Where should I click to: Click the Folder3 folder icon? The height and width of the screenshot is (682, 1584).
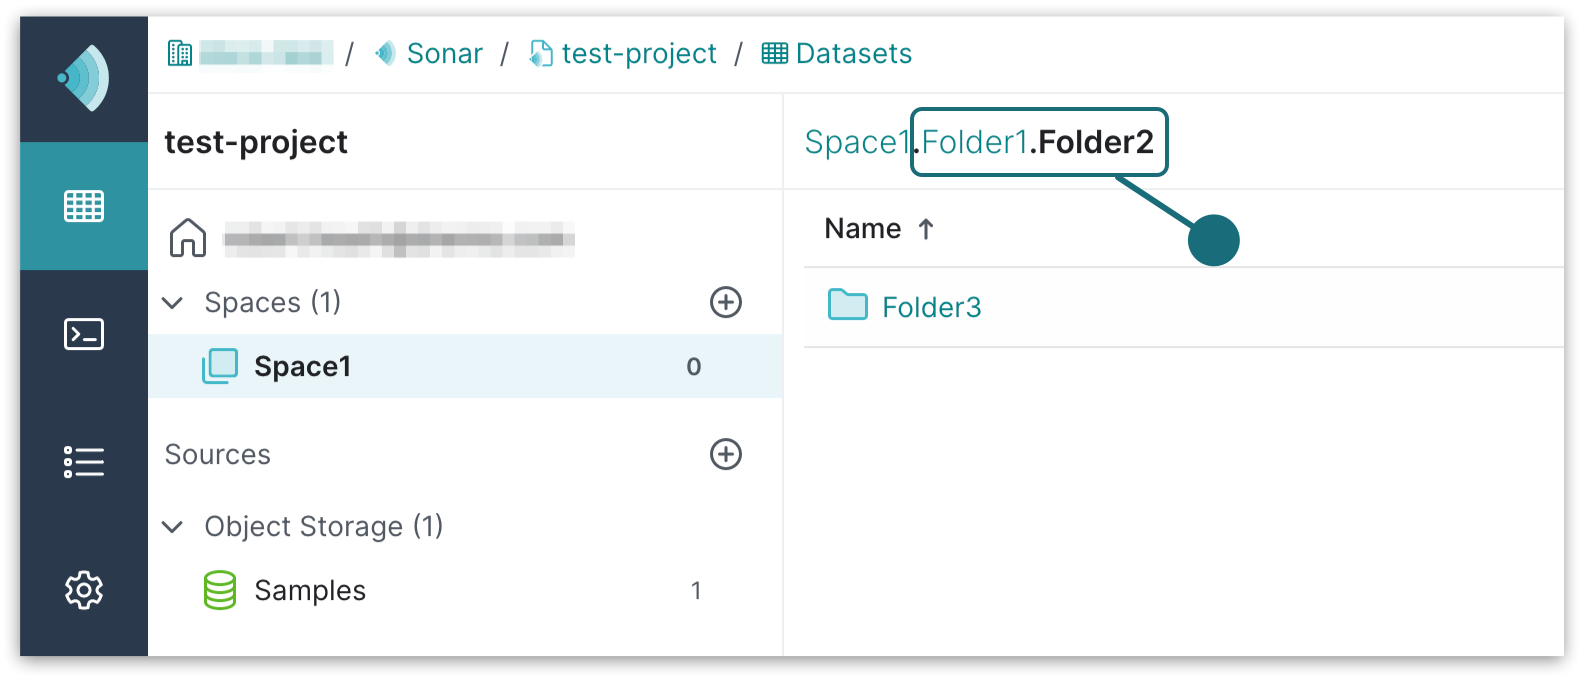coord(847,305)
